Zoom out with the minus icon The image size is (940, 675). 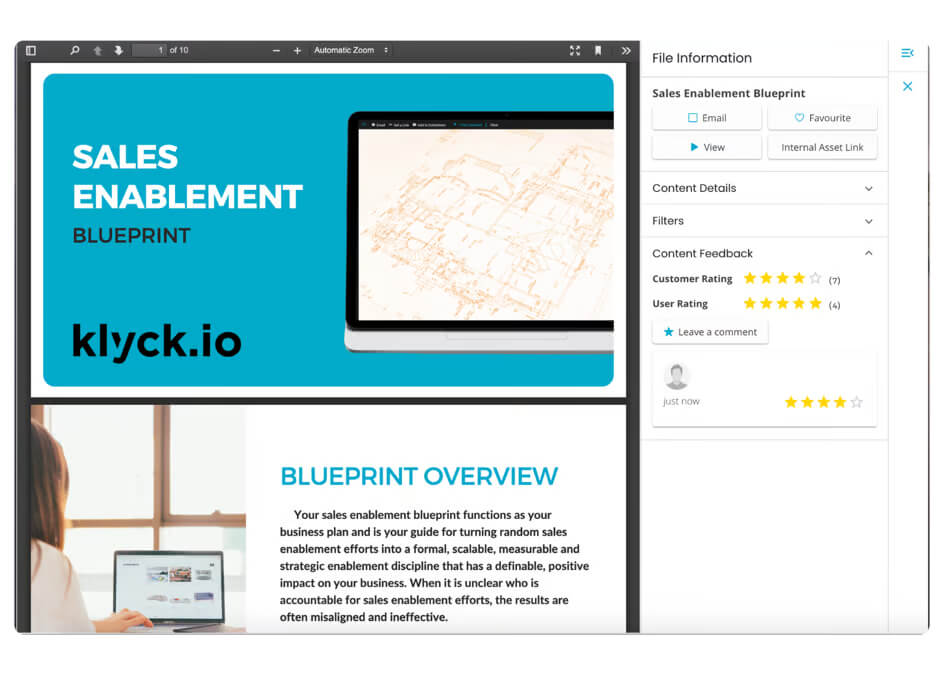(276, 51)
